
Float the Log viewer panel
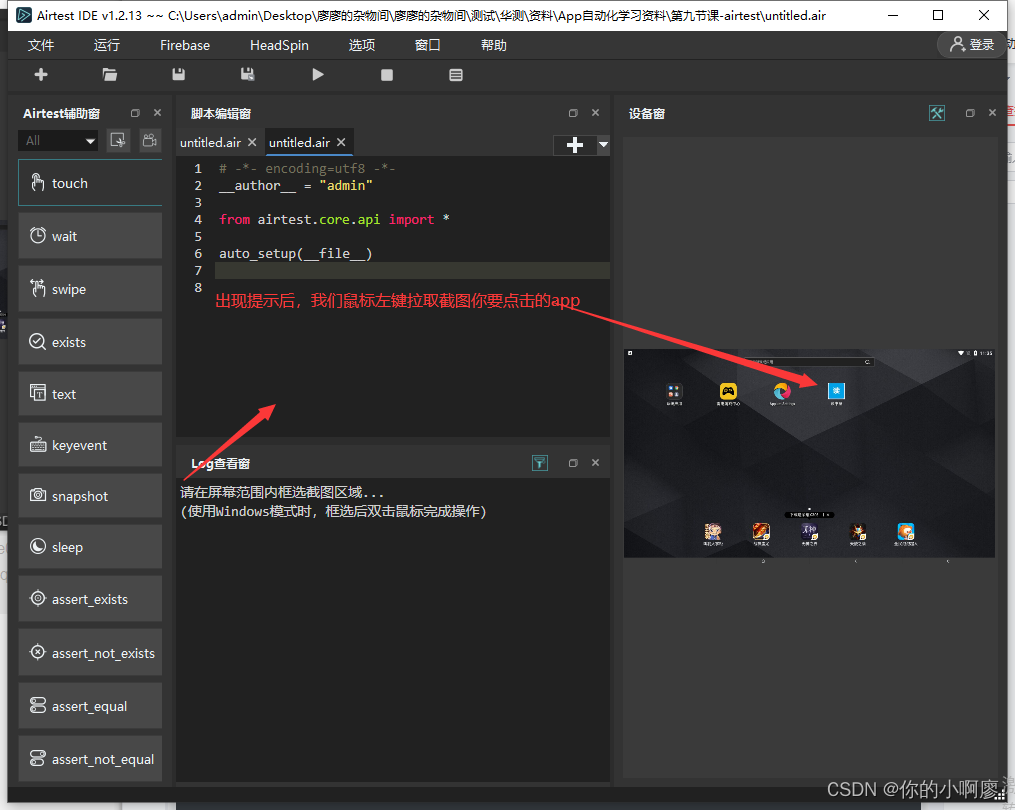coord(573,463)
